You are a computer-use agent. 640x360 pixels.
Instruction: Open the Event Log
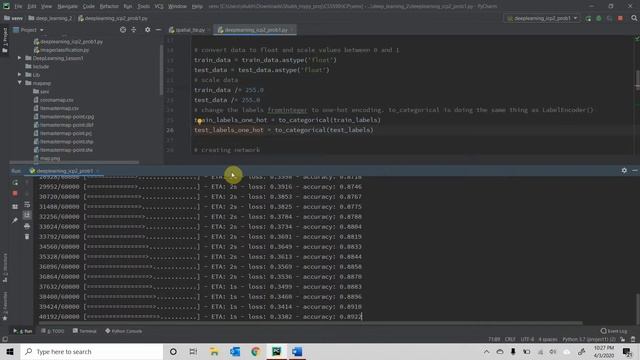(614, 331)
